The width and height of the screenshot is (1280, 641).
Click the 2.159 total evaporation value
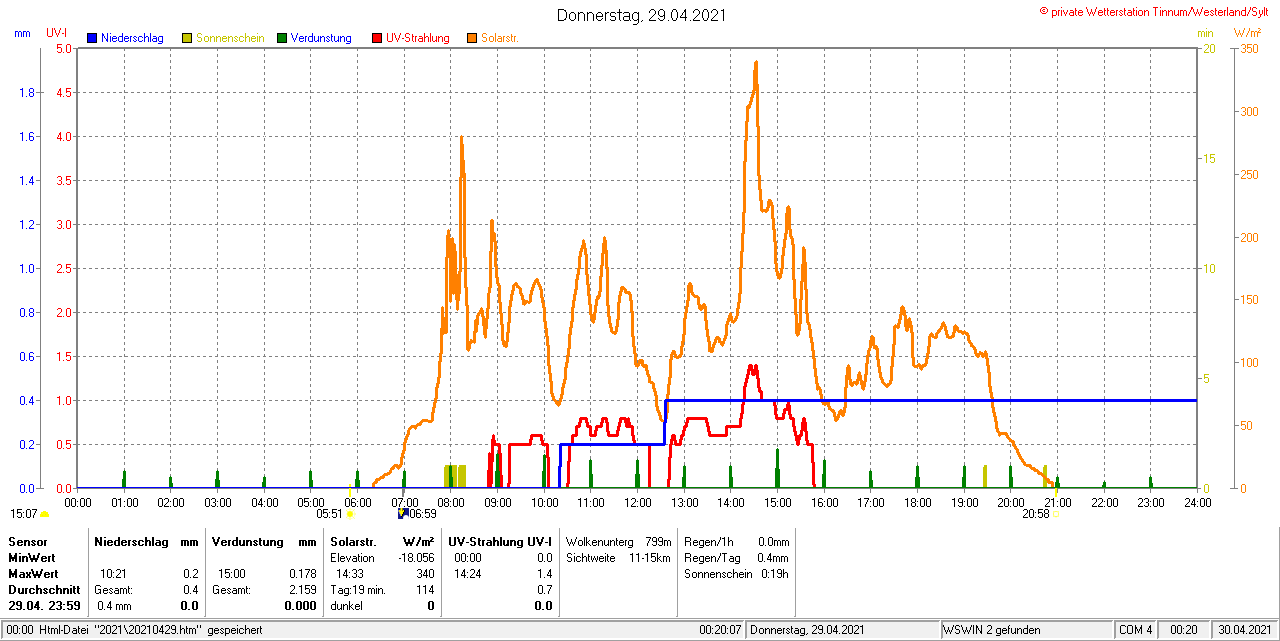pos(302,590)
